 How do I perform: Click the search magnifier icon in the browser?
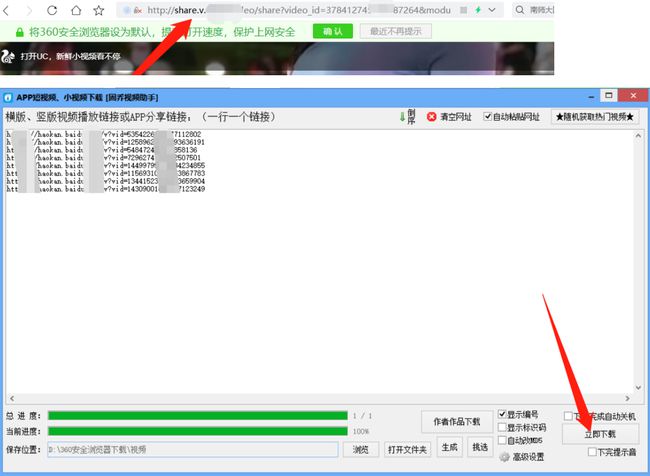[520, 10]
